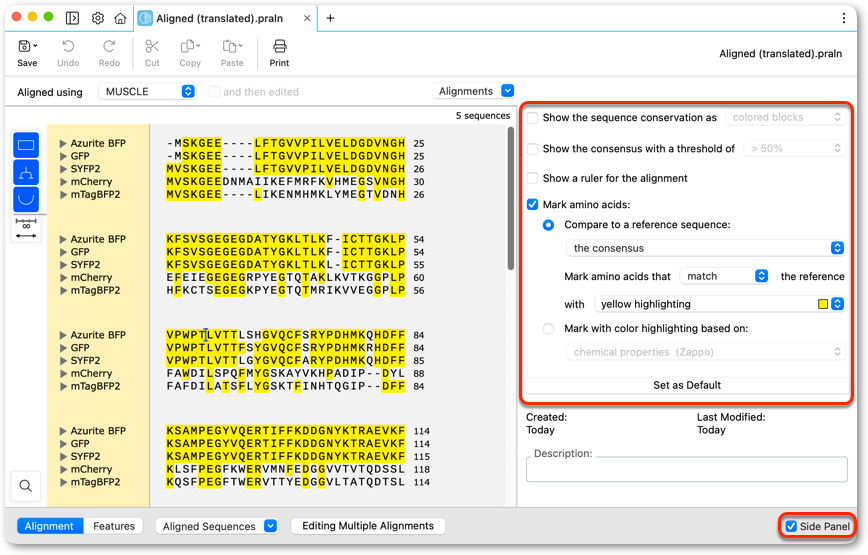Viewport: 868px width, 555px height.
Task: Enable 'Show the consensus with a threshold' checkbox
Action: coord(533,149)
